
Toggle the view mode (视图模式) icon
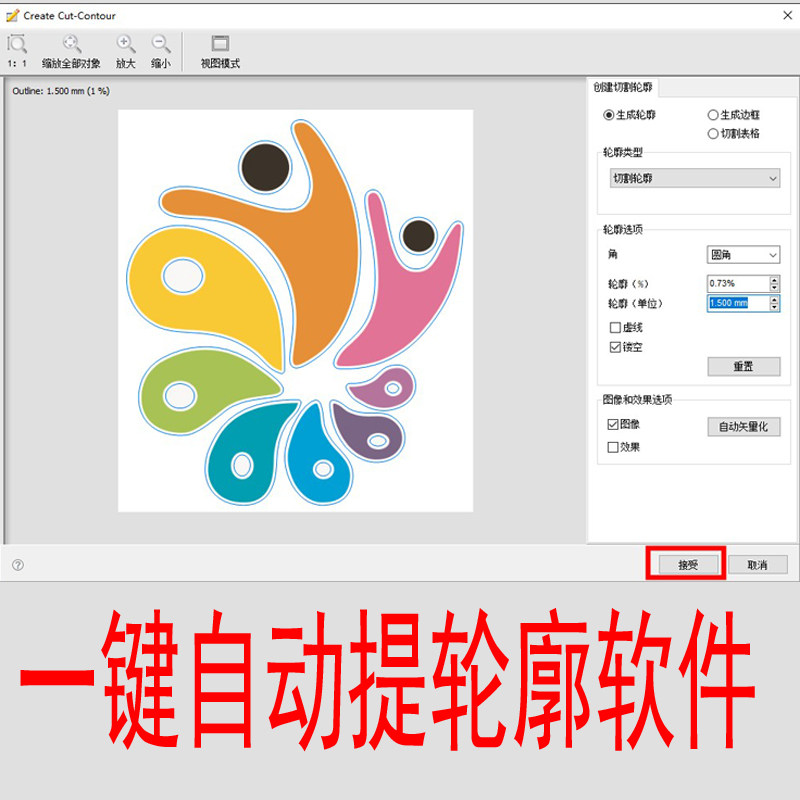pyautogui.click(x=220, y=43)
